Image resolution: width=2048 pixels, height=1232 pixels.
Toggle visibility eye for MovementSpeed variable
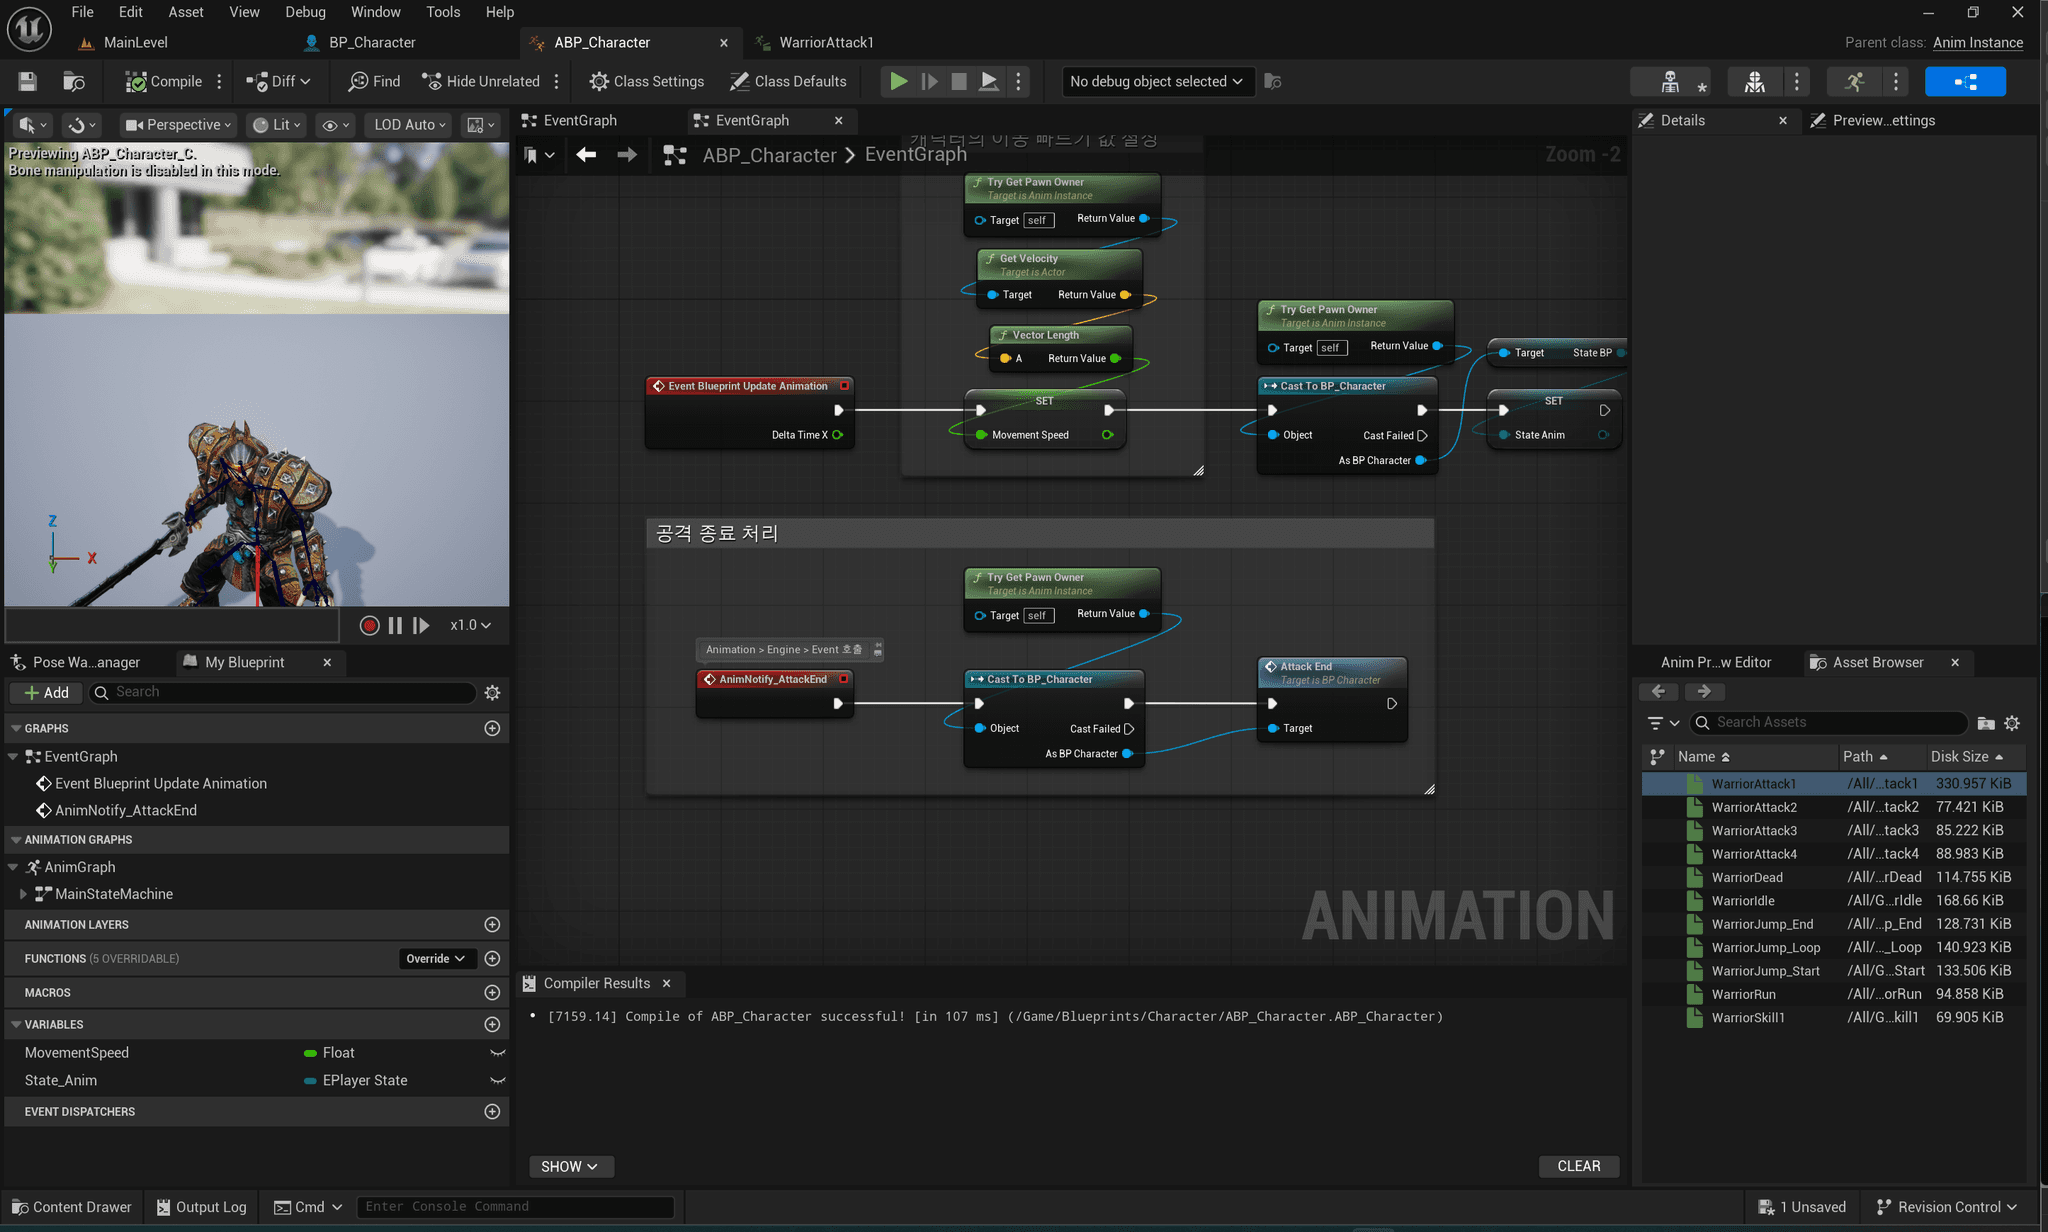(497, 1053)
